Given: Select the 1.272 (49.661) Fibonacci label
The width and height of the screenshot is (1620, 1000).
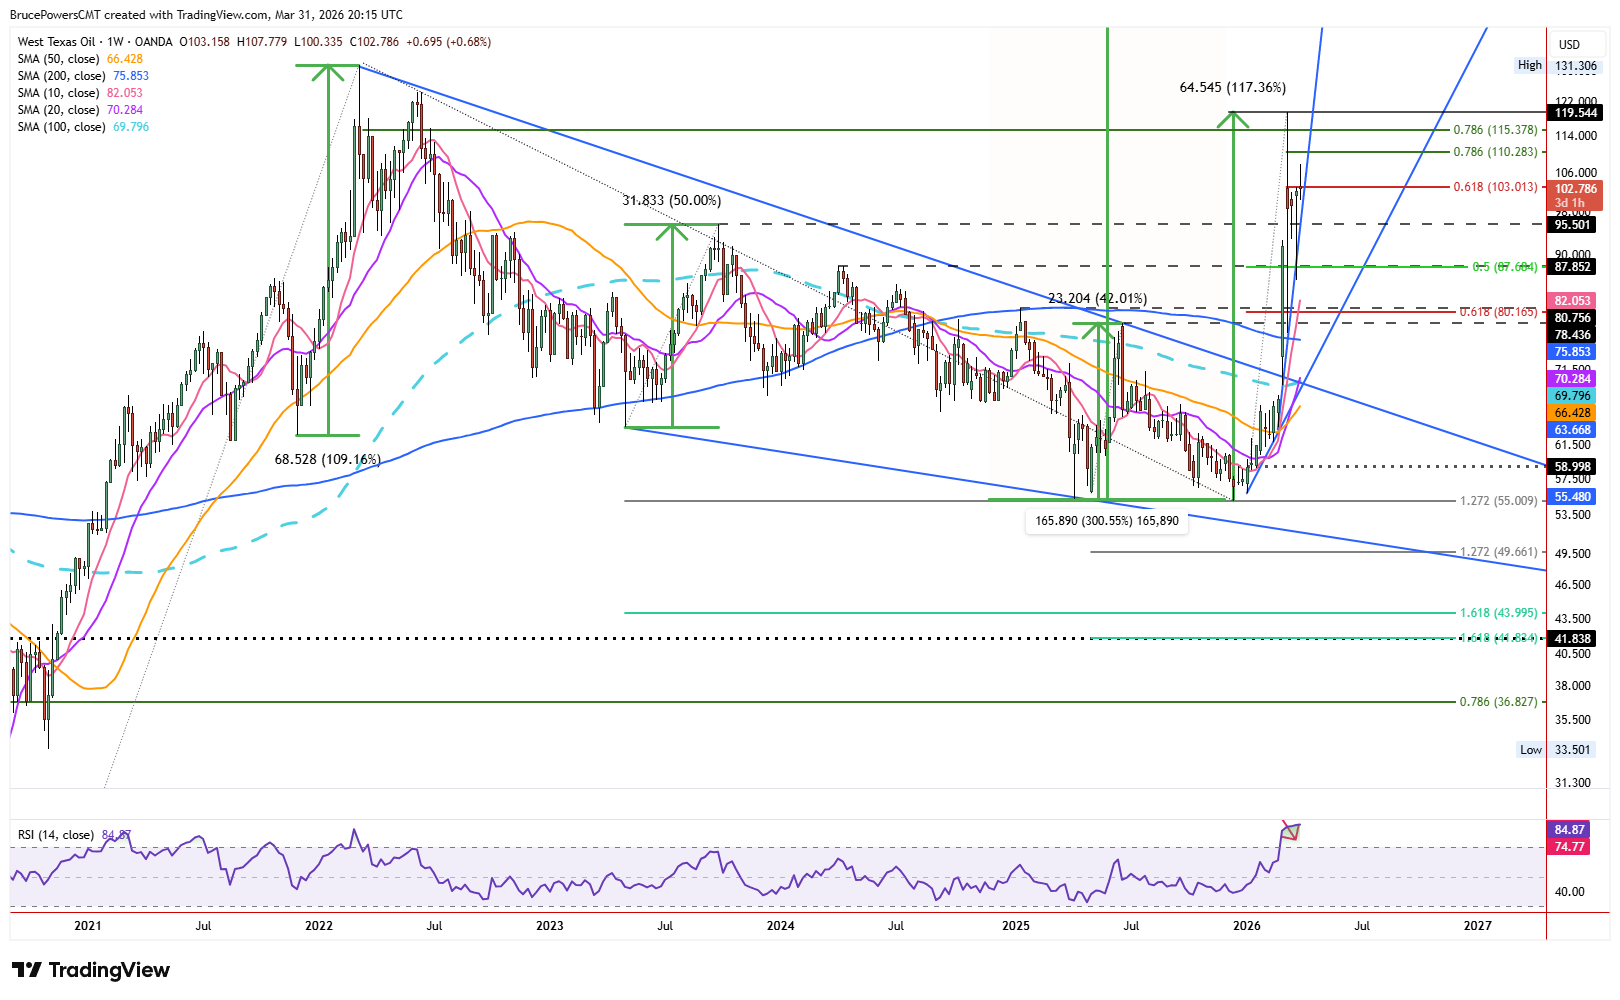Looking at the screenshot, I should pos(1498,552).
